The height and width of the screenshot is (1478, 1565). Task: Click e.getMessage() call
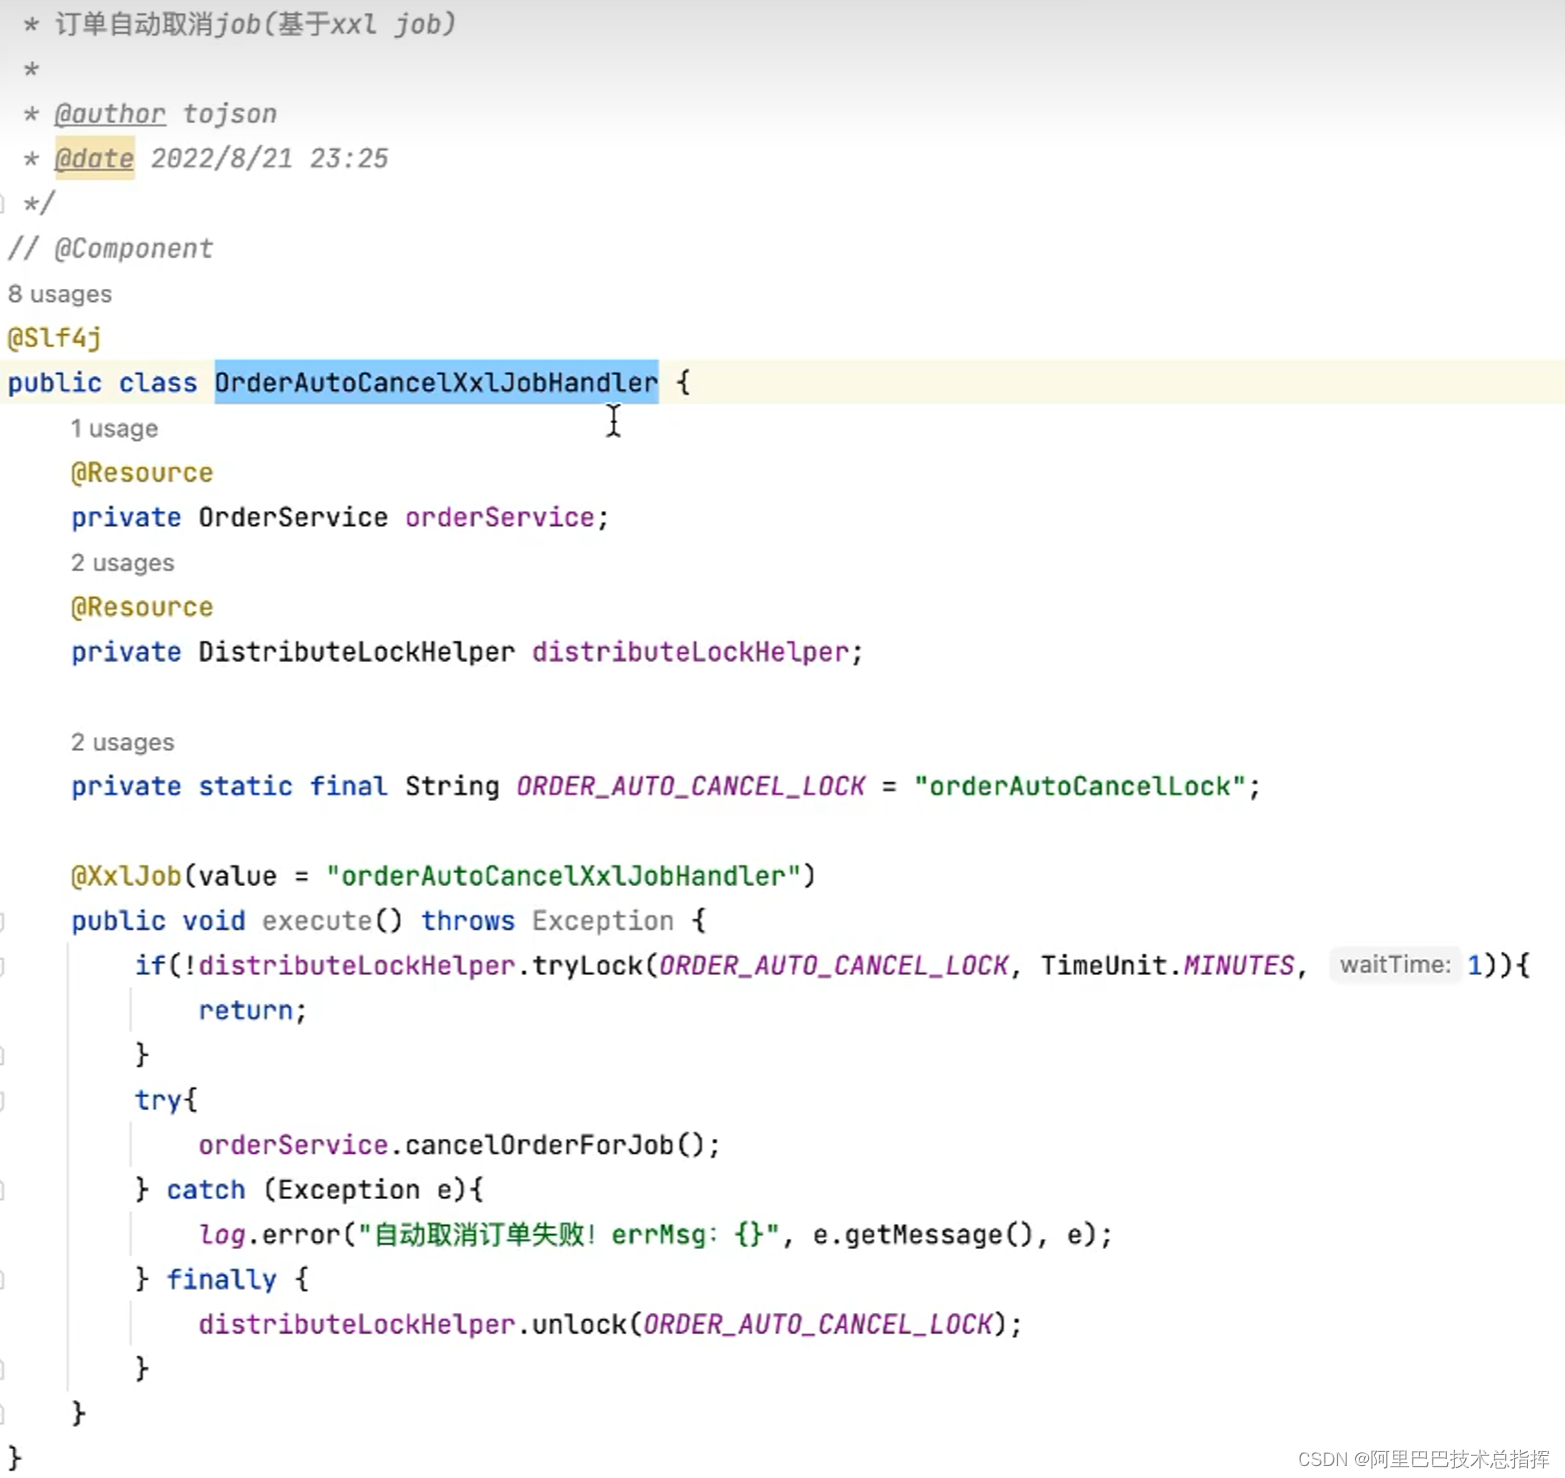pyautogui.click(x=921, y=1235)
